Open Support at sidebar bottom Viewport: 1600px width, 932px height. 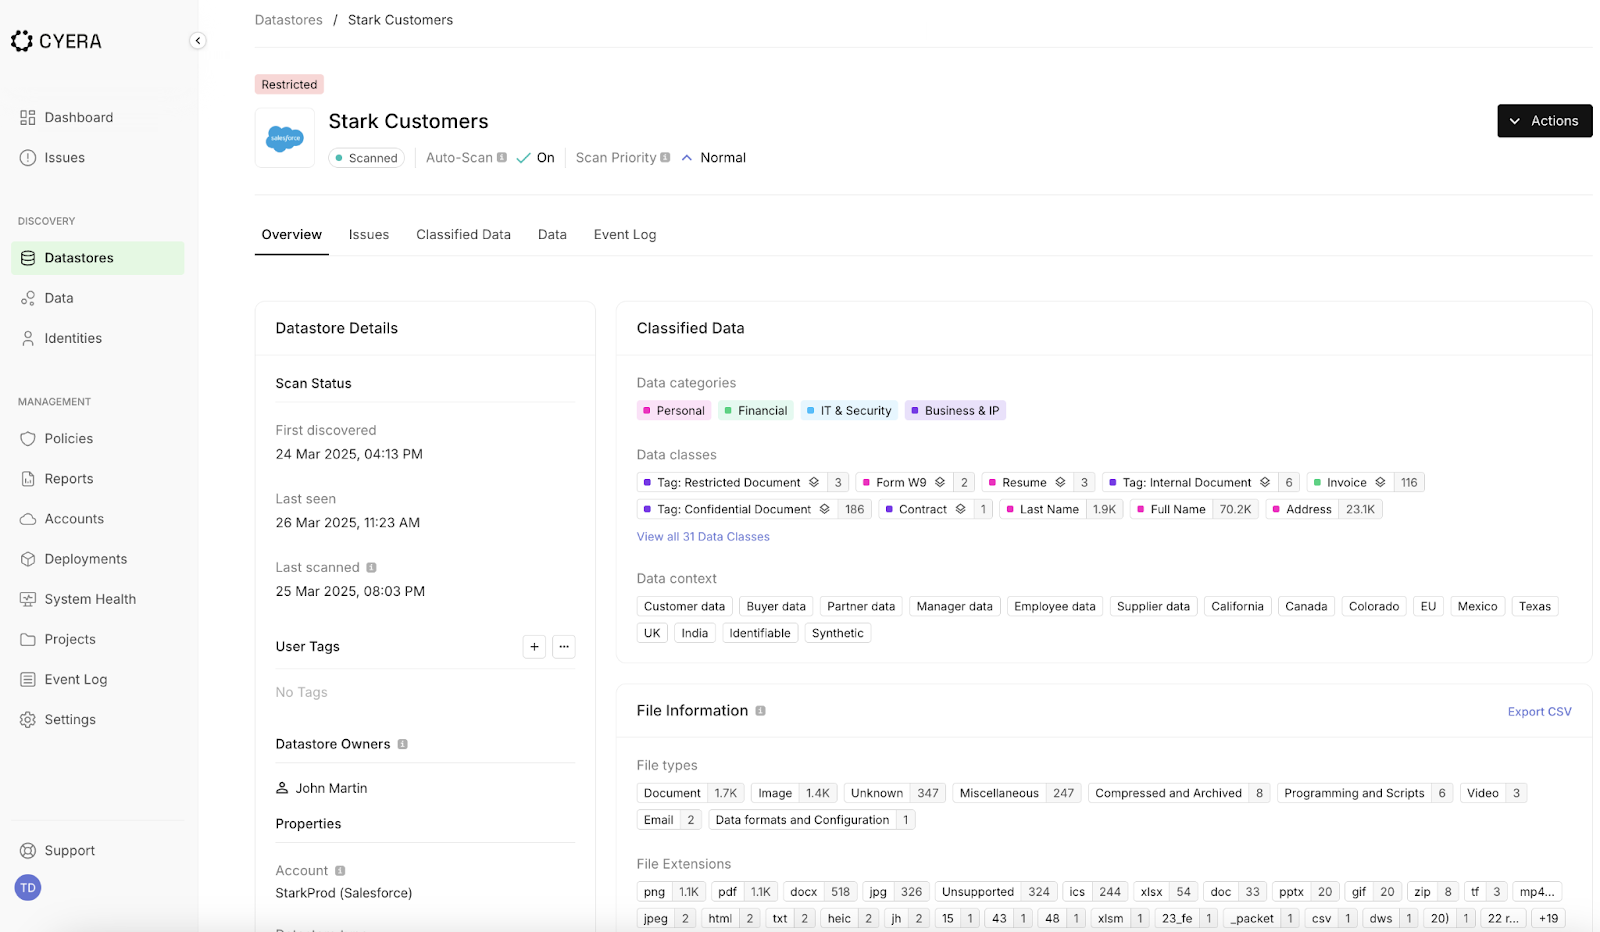coord(69,850)
